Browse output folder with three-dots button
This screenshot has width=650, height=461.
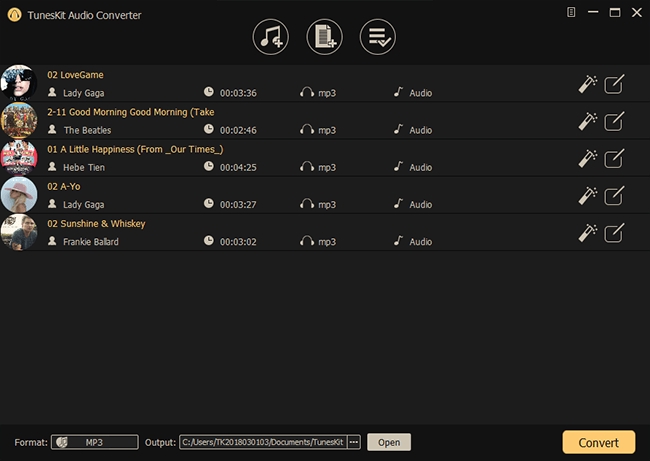[x=354, y=442]
